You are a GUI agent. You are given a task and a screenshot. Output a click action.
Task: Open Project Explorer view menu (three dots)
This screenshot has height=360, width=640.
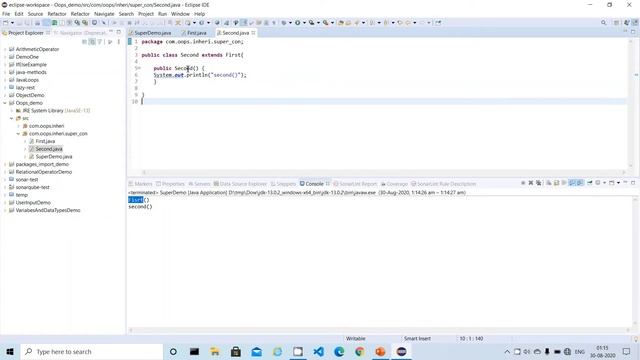tap(119, 42)
